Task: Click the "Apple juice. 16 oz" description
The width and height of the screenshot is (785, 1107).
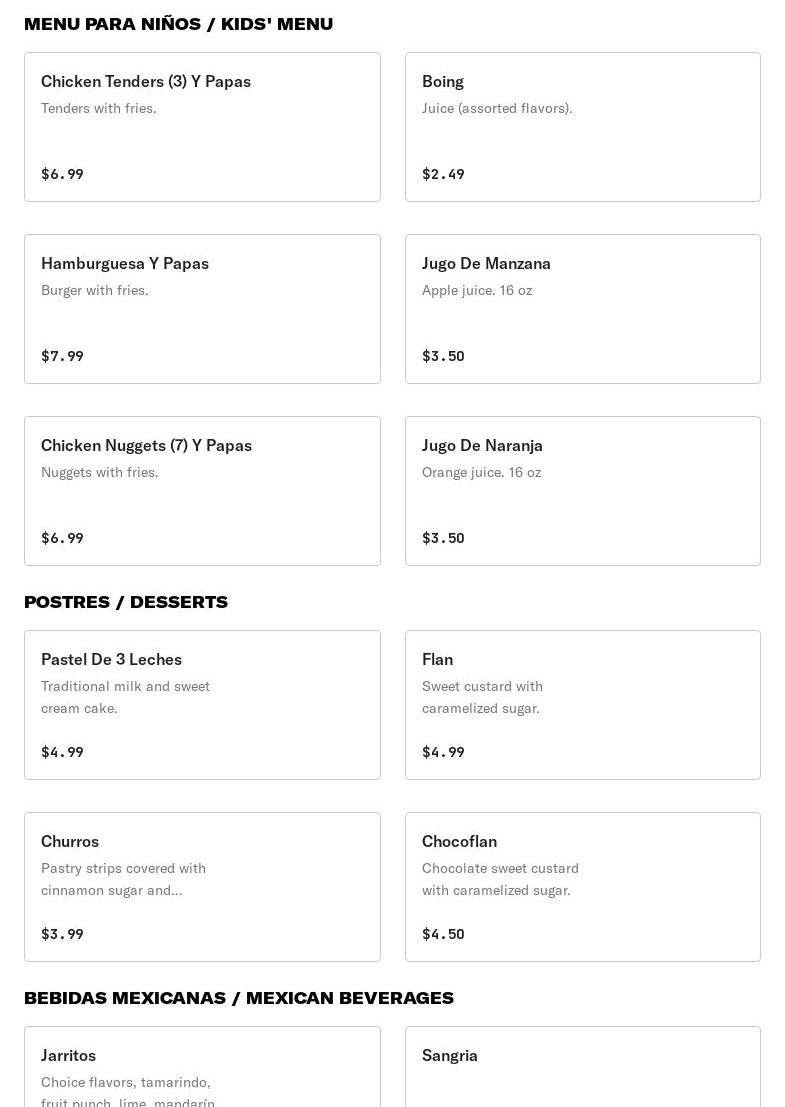Action: [x=477, y=291]
